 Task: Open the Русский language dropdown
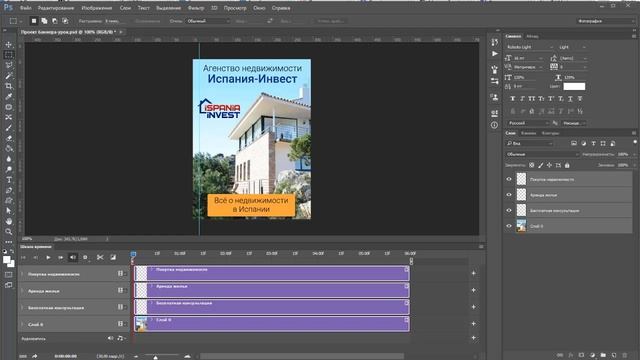click(528, 123)
